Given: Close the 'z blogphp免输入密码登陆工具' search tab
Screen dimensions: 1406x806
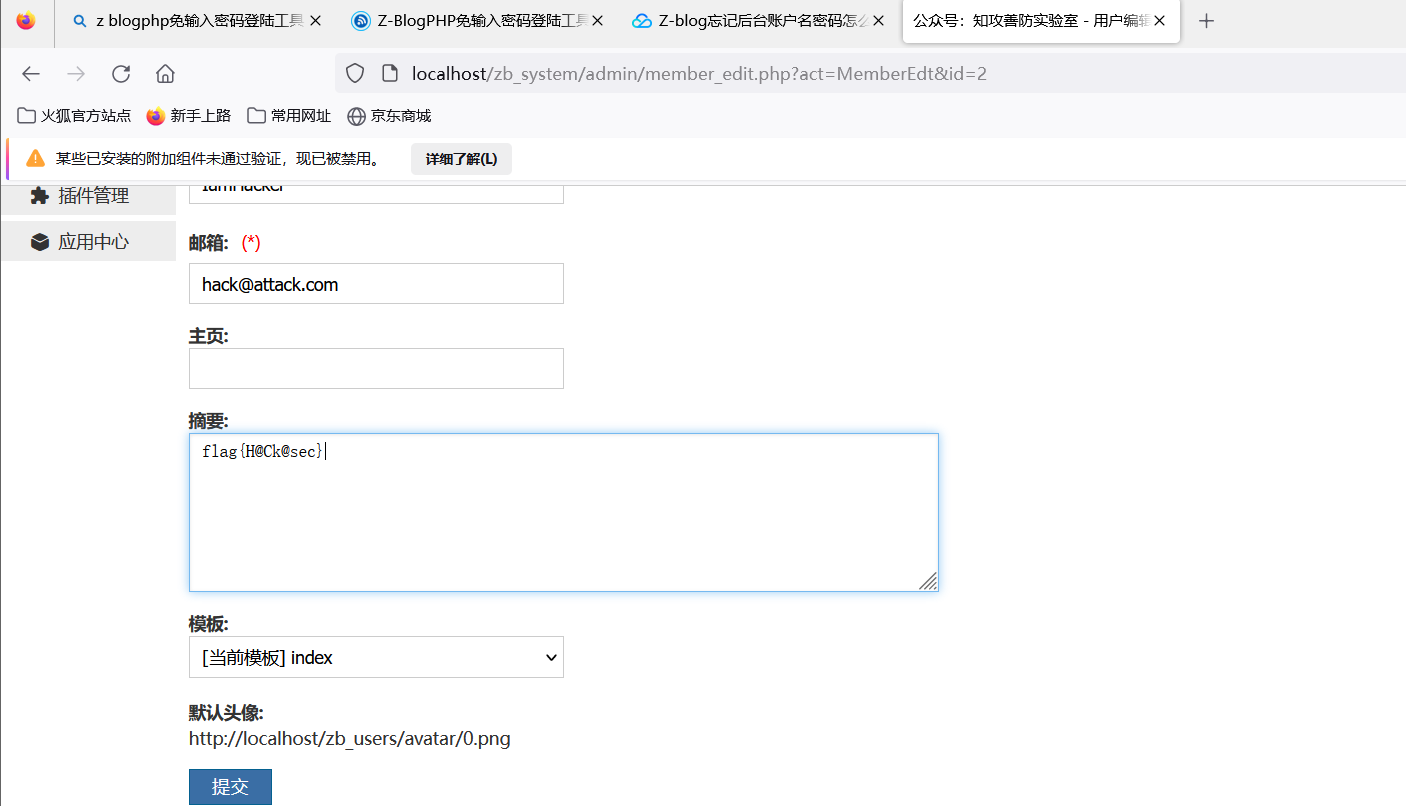Looking at the screenshot, I should (316, 21).
